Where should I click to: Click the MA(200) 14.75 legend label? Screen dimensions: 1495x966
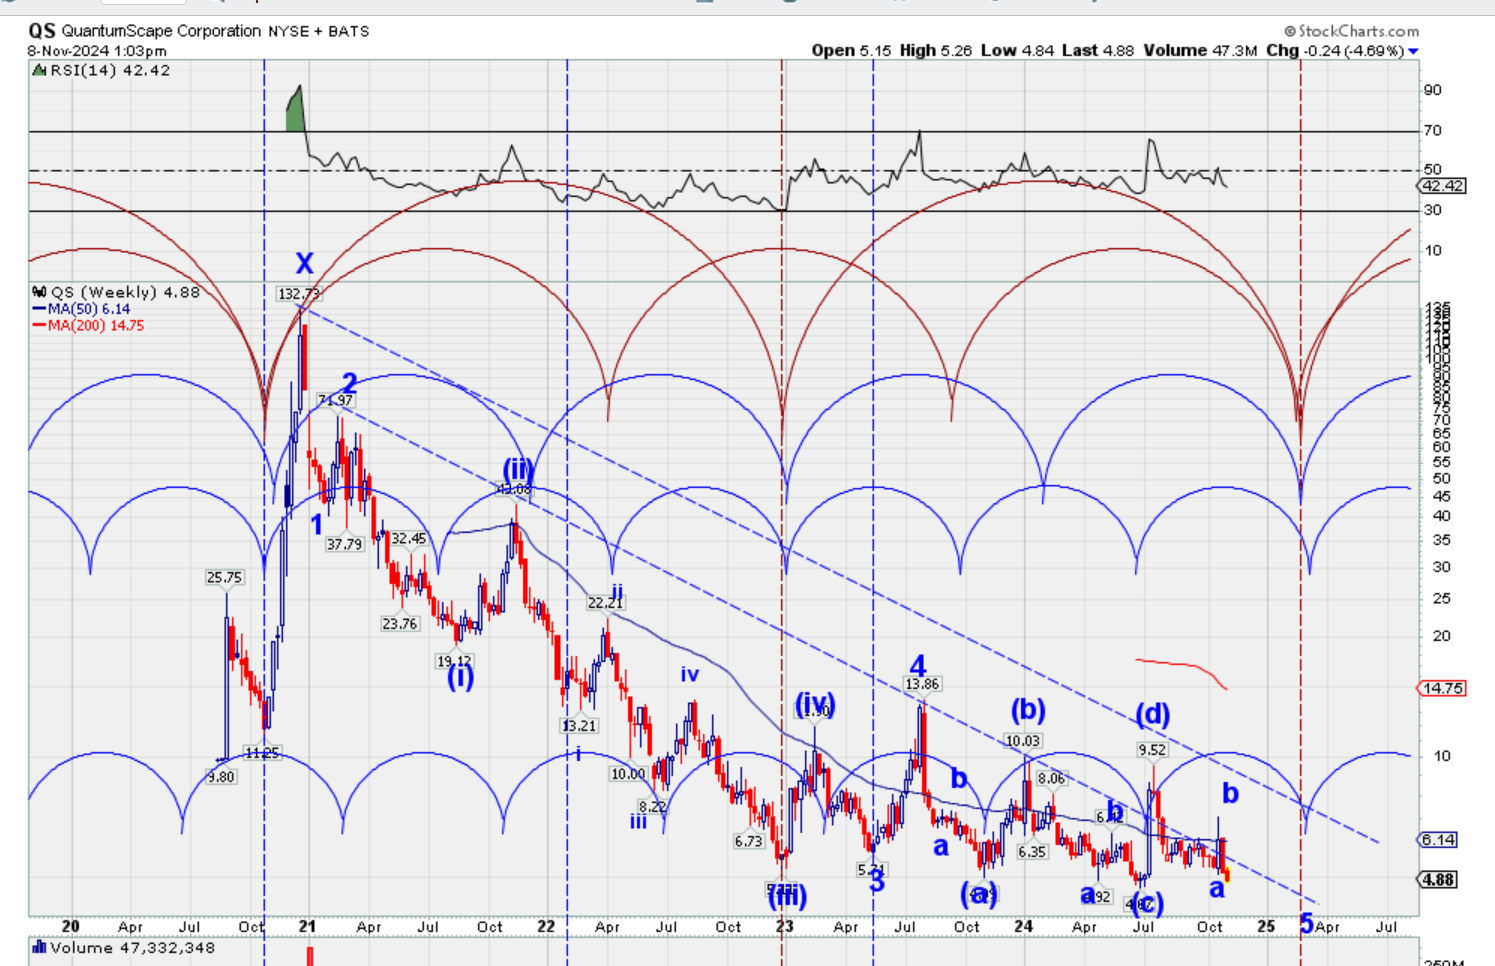click(96, 326)
